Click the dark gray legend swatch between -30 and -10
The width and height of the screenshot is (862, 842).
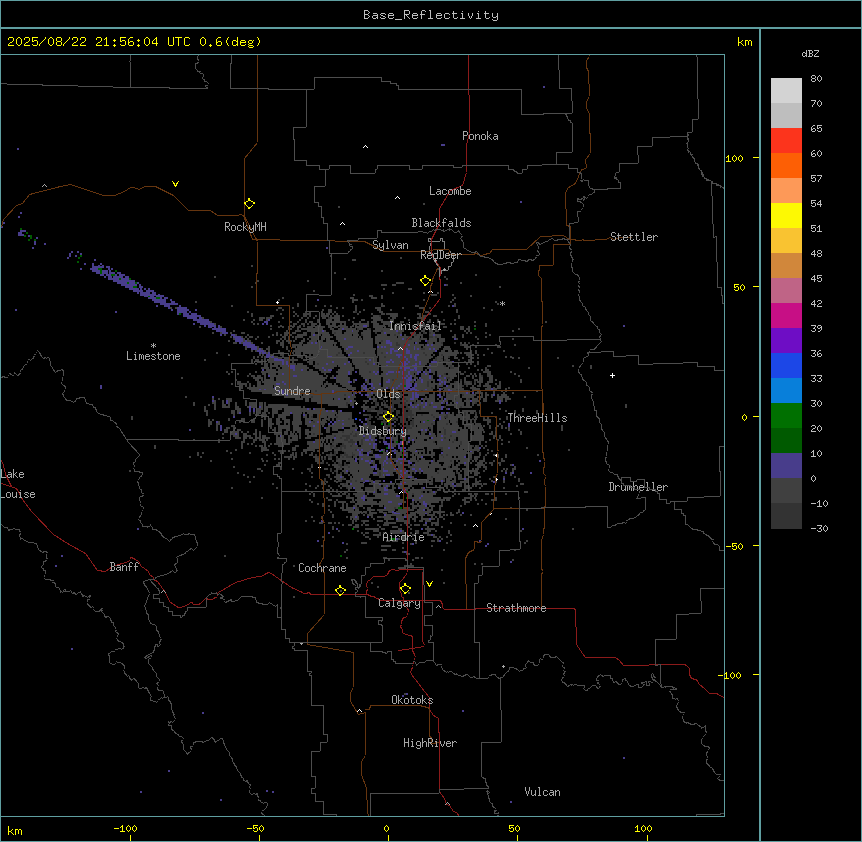786,516
